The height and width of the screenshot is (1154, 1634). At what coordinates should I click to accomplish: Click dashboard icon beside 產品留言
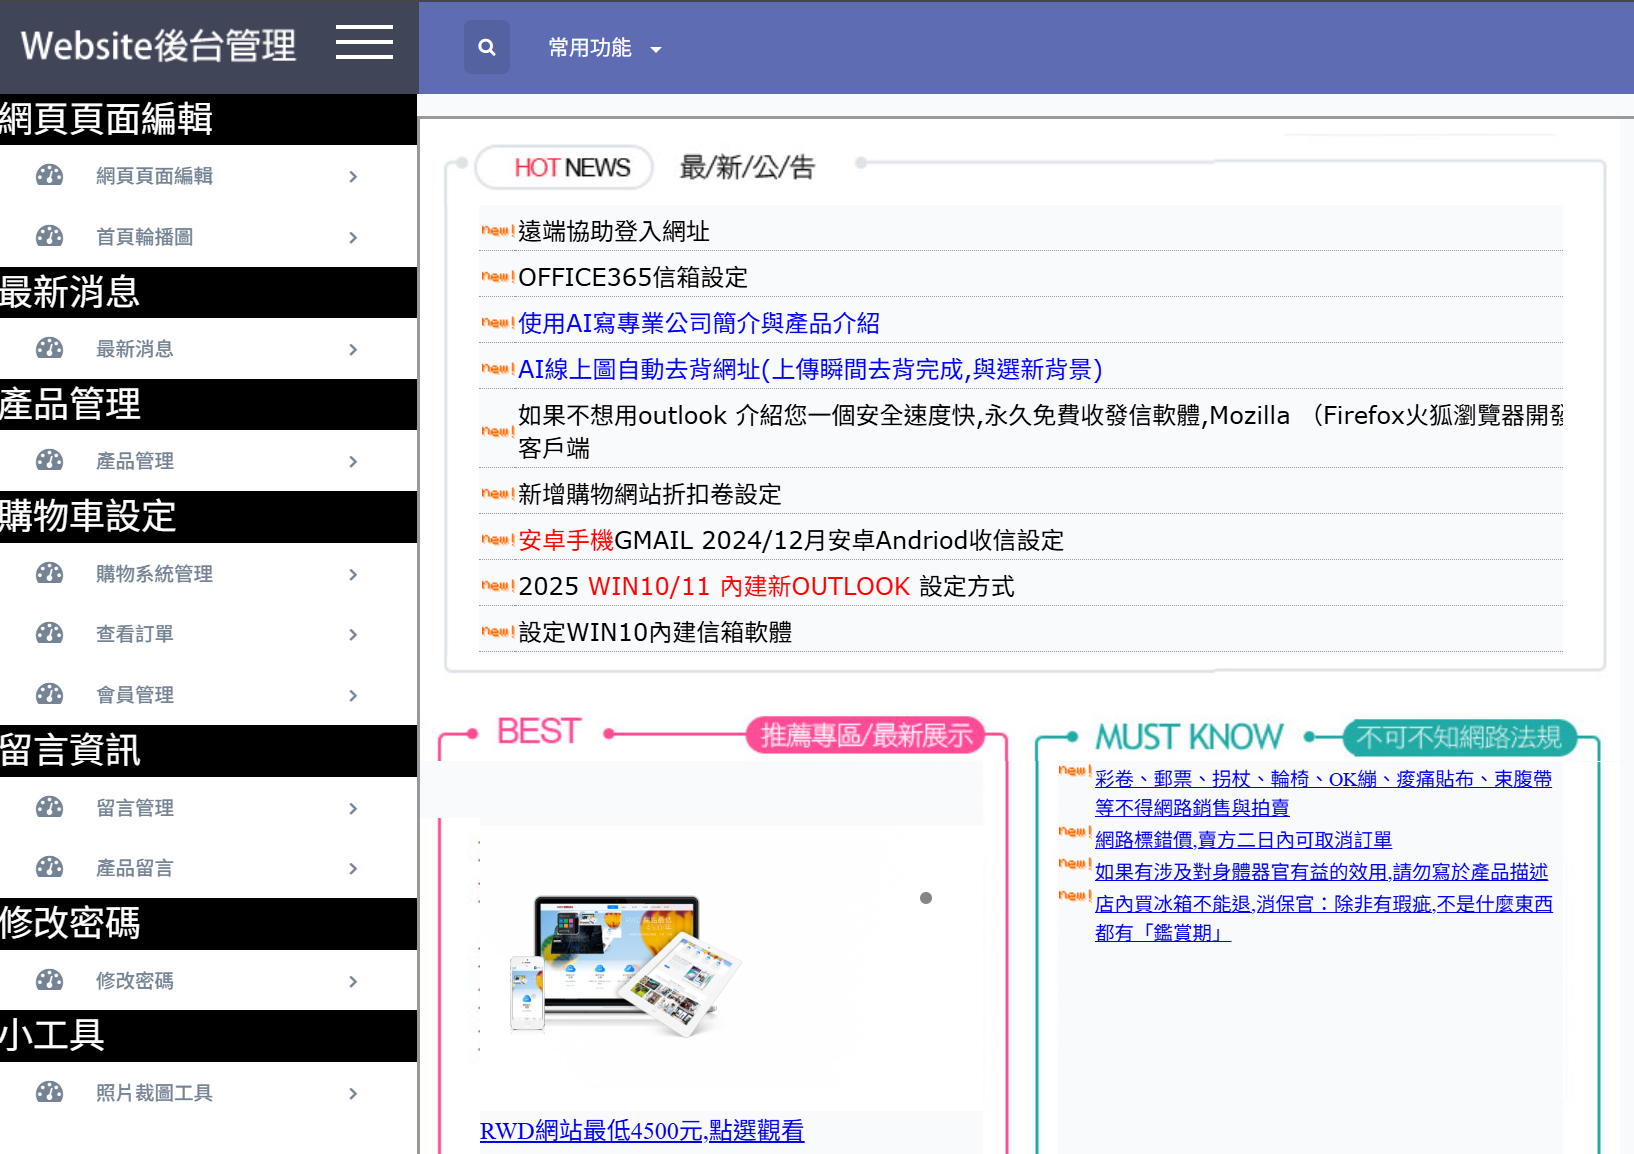[49, 868]
